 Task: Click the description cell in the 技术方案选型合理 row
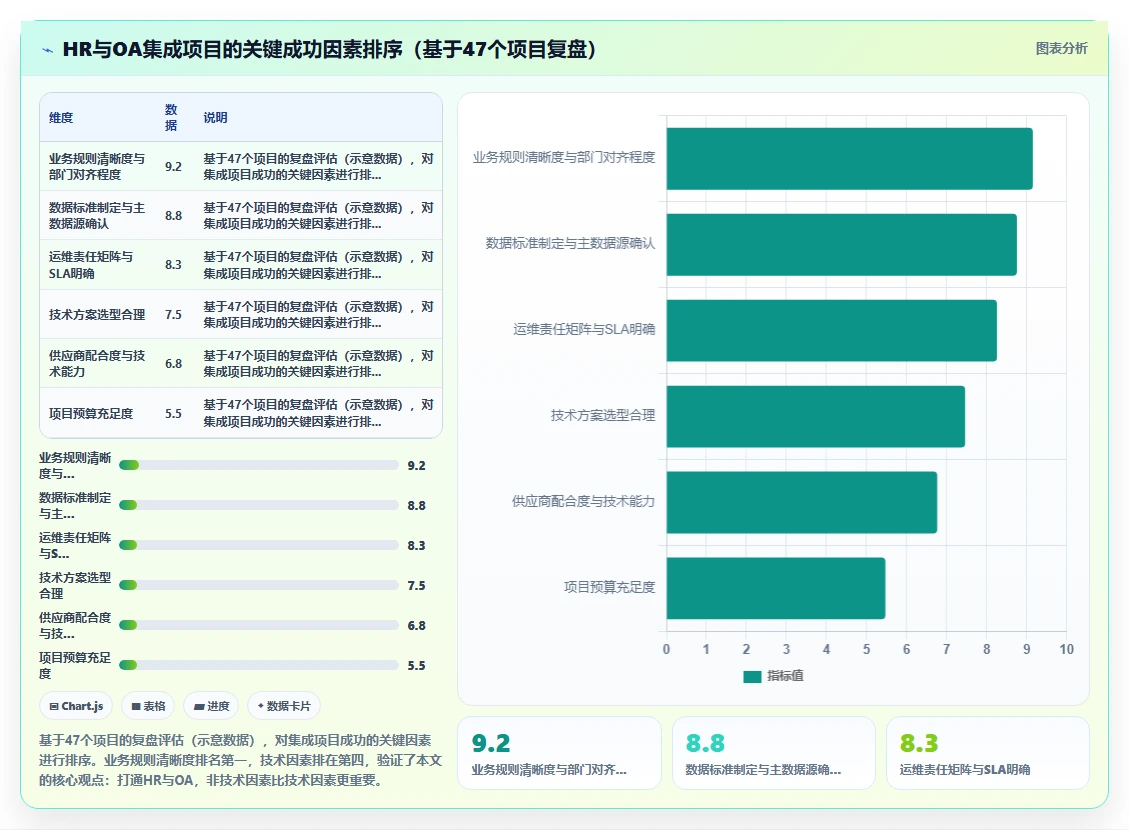tap(318, 315)
